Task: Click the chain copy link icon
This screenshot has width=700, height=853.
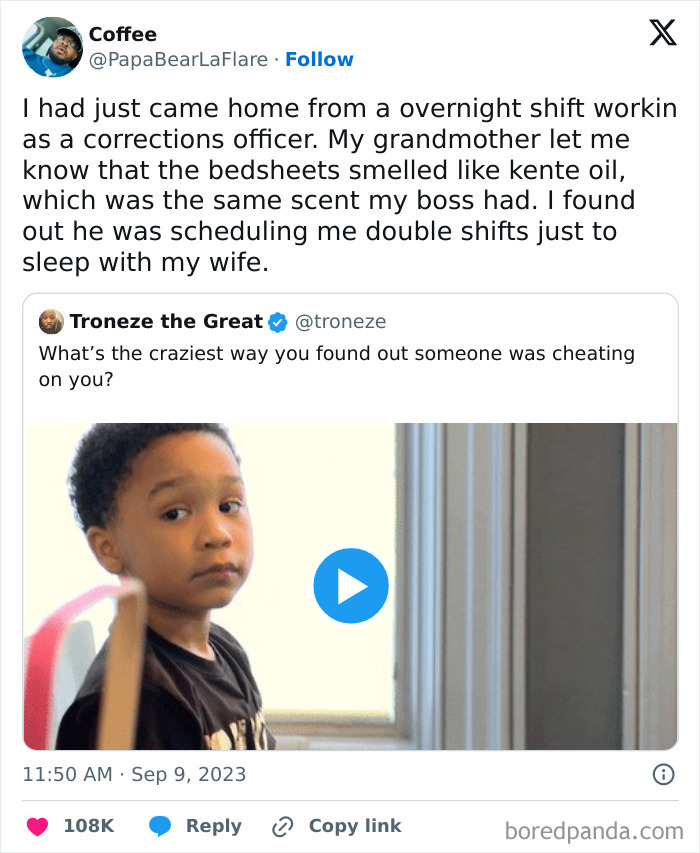Action: (x=283, y=826)
